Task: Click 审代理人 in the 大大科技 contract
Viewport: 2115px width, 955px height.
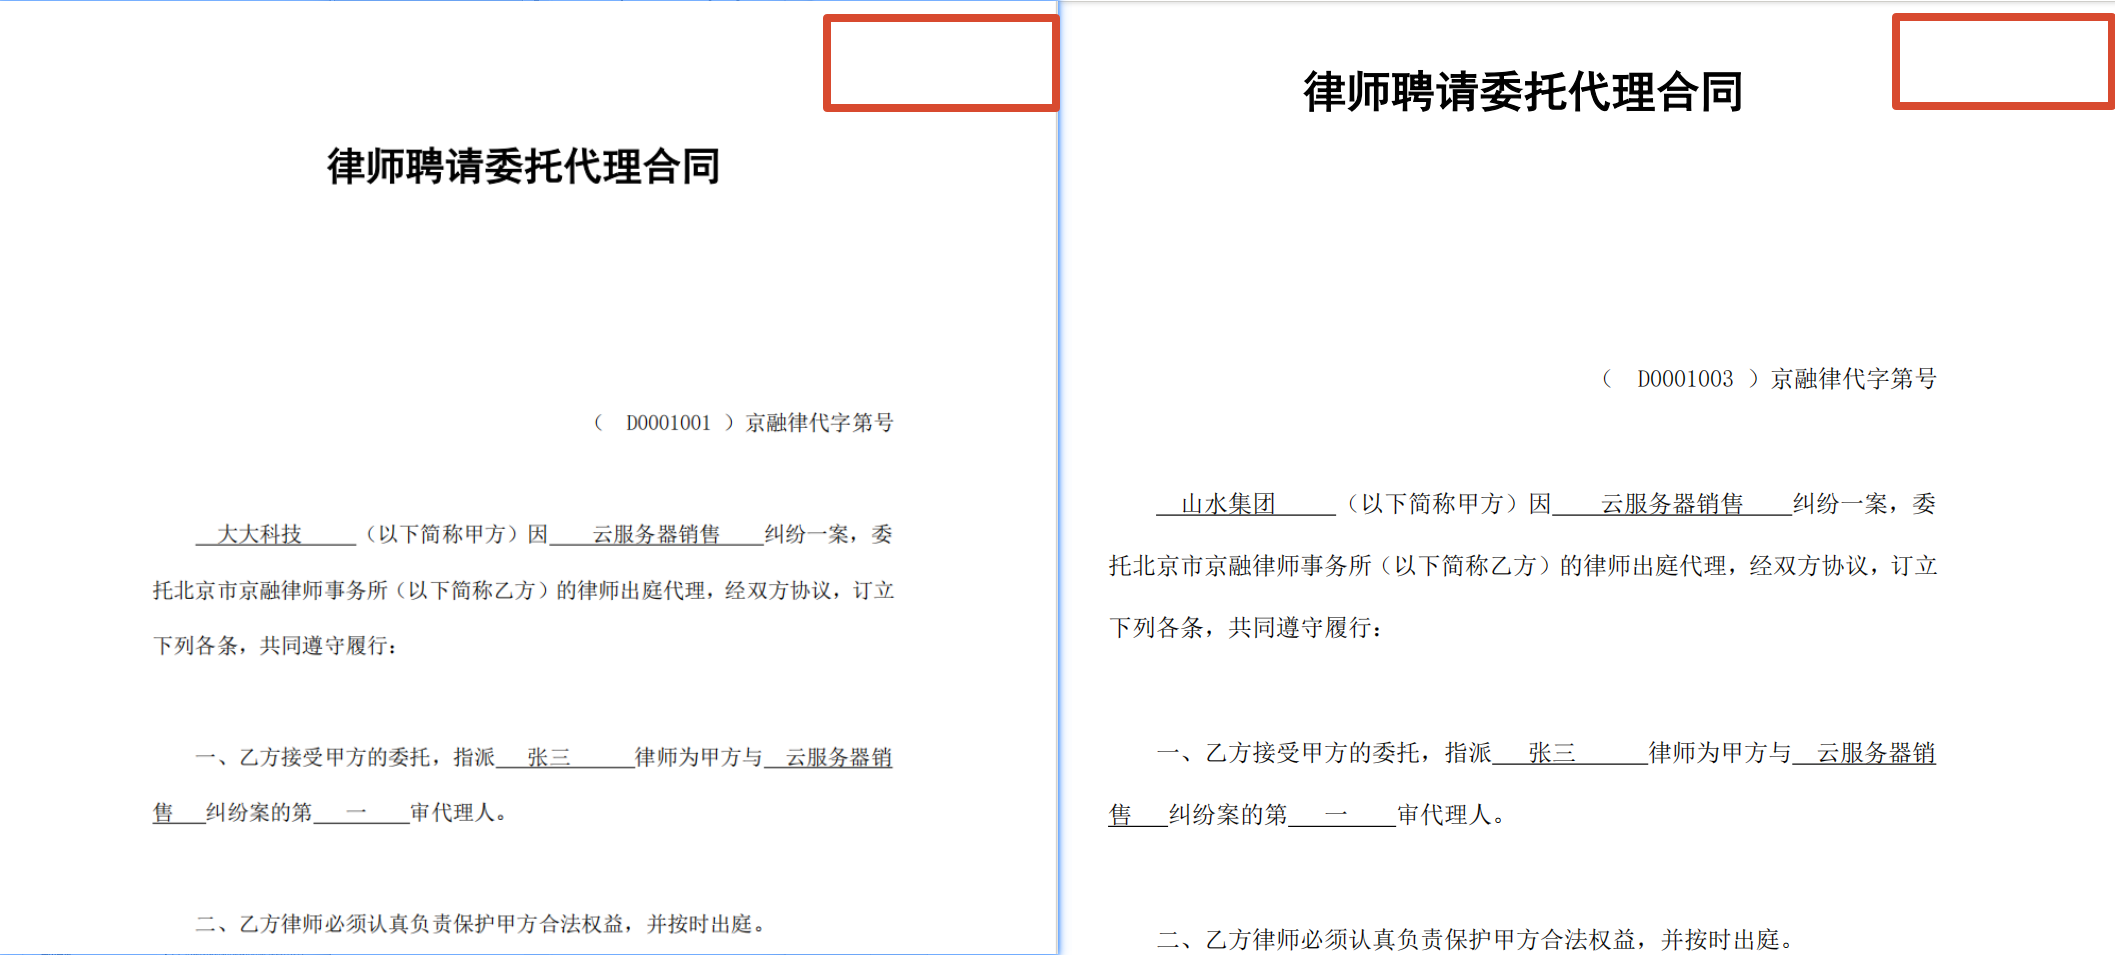Action: pyautogui.click(x=452, y=812)
